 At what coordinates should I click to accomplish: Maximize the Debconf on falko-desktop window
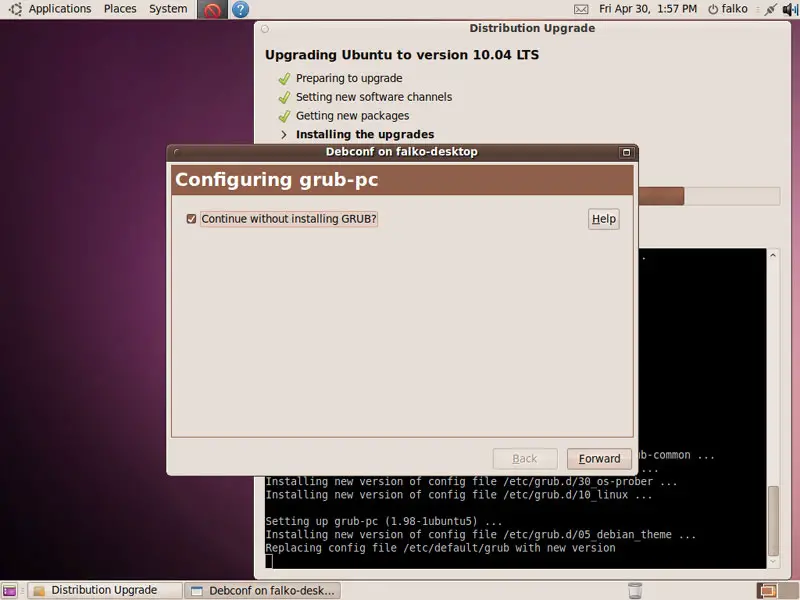tap(626, 152)
